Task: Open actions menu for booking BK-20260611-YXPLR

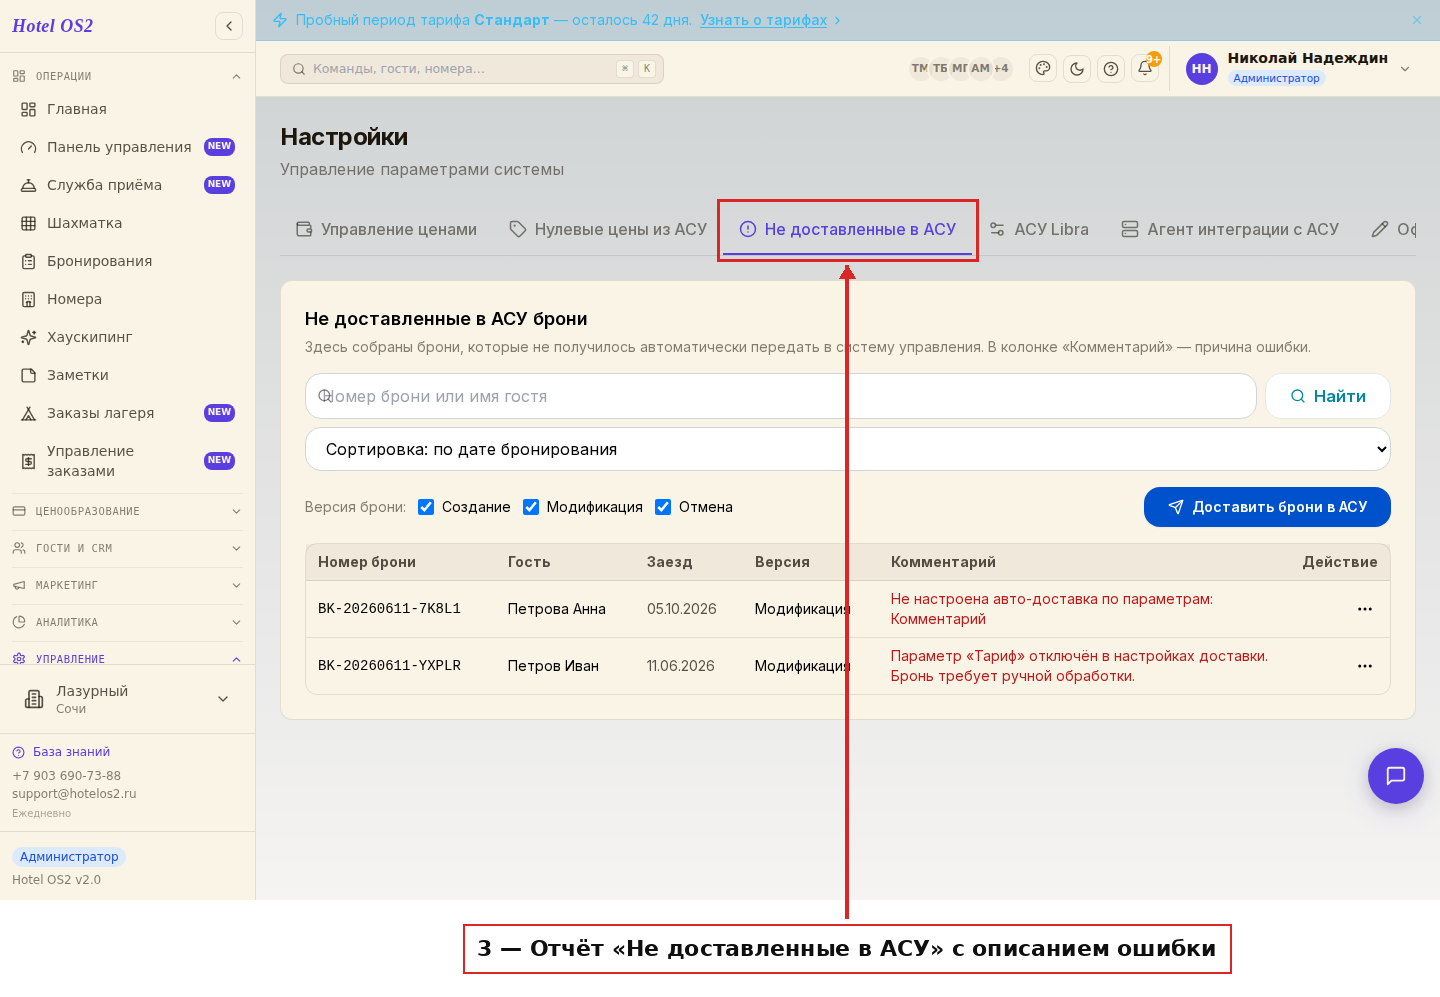Action: 1365,666
